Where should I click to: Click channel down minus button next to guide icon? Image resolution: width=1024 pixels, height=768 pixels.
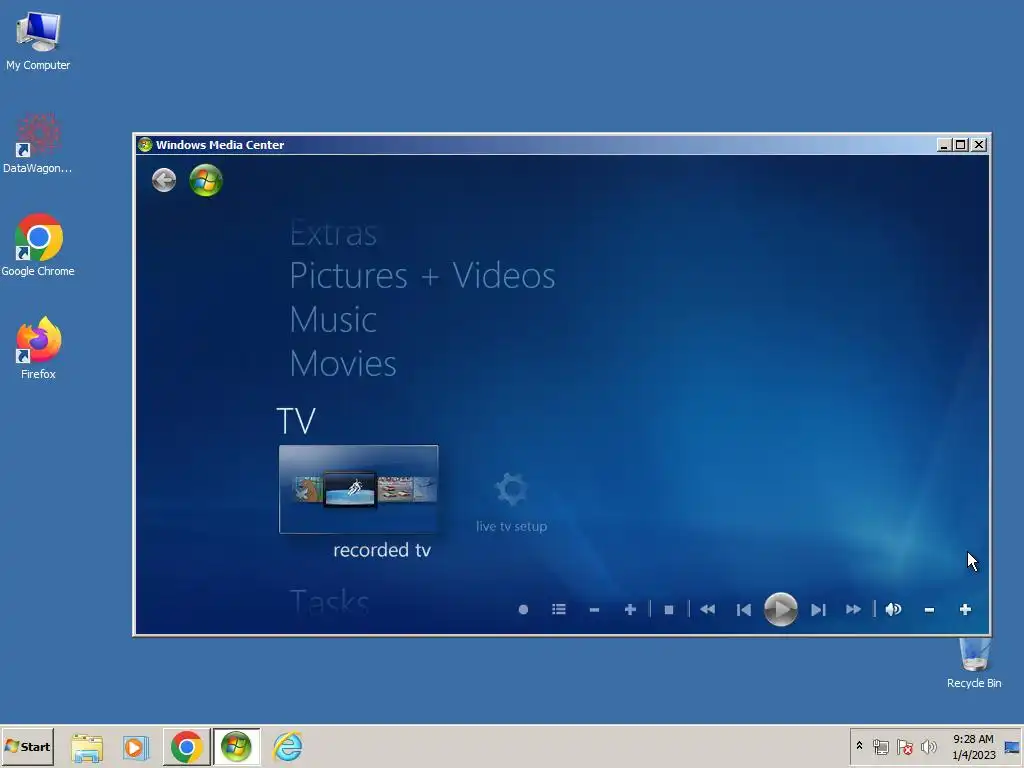[x=594, y=609]
